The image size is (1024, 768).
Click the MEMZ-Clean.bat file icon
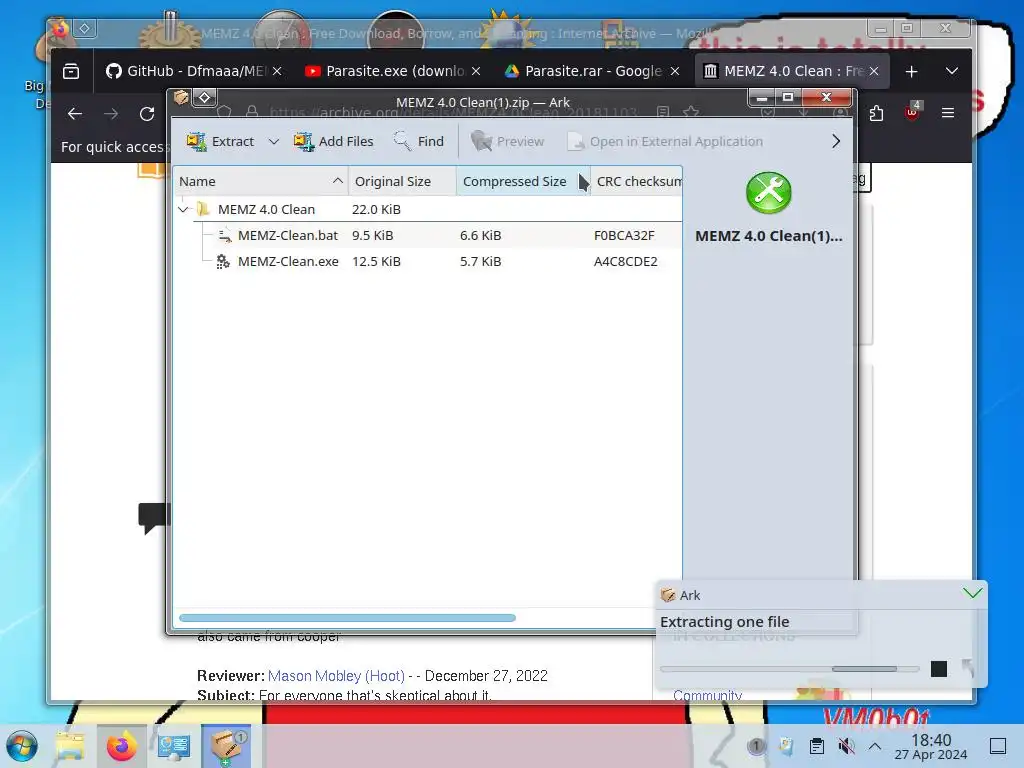[224, 235]
